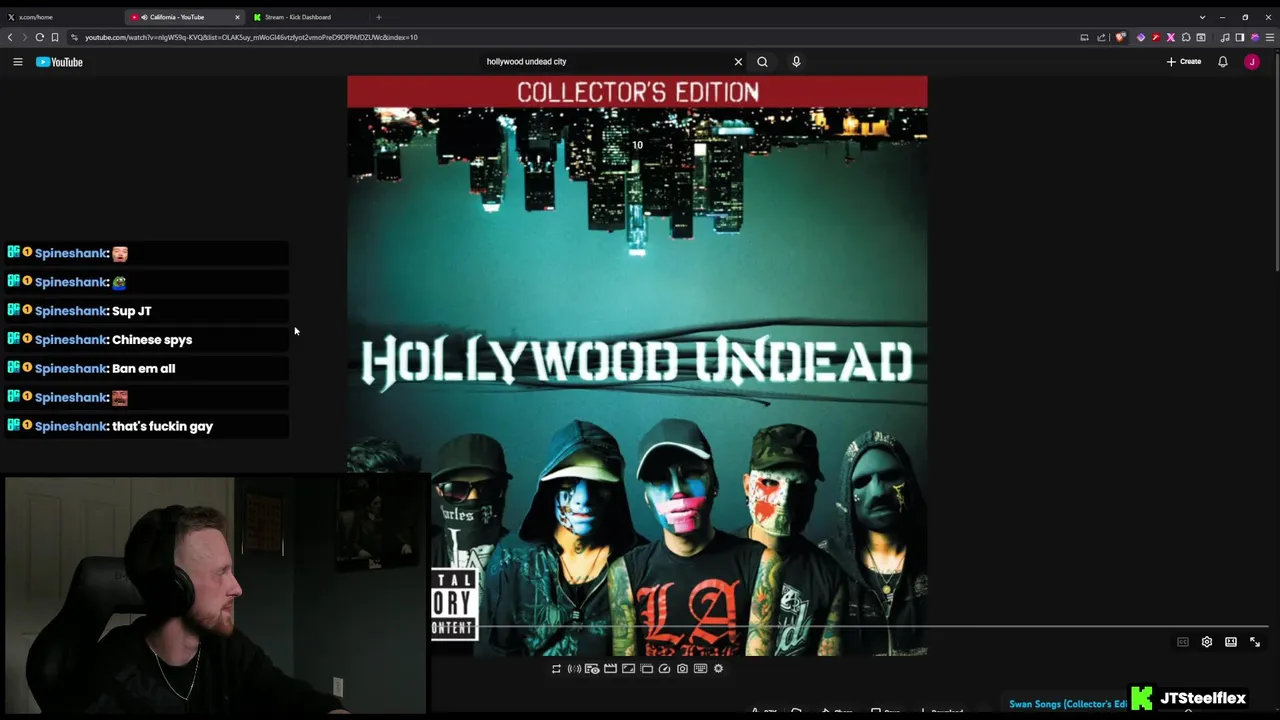Viewport: 1280px width, 720px height.
Task: Open the Brave Shields lion icon
Action: pyautogui.click(x=1121, y=37)
